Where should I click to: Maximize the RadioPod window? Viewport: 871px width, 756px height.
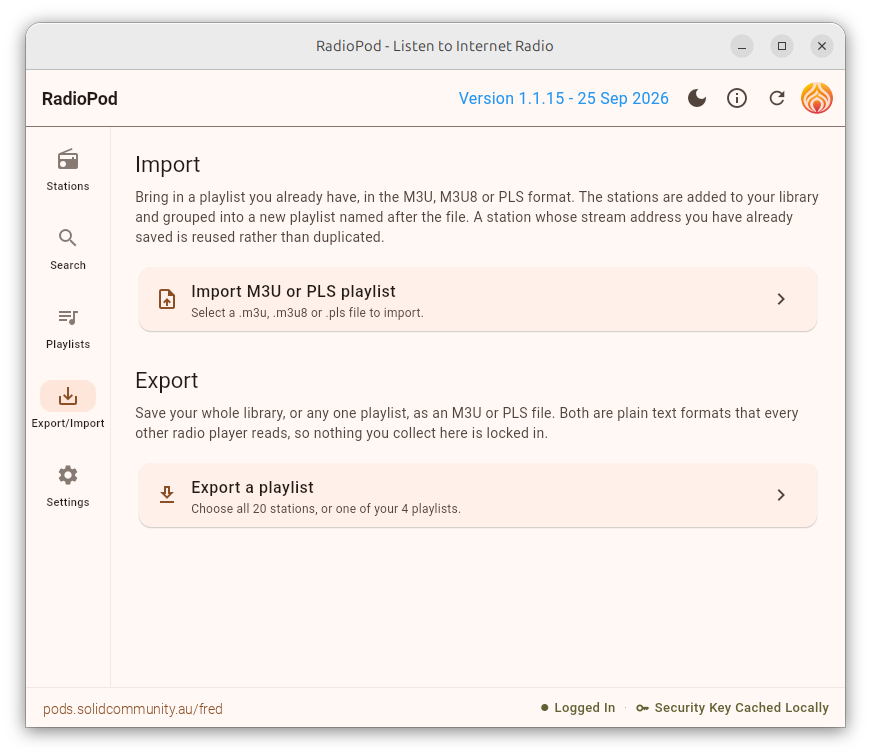[x=782, y=46]
